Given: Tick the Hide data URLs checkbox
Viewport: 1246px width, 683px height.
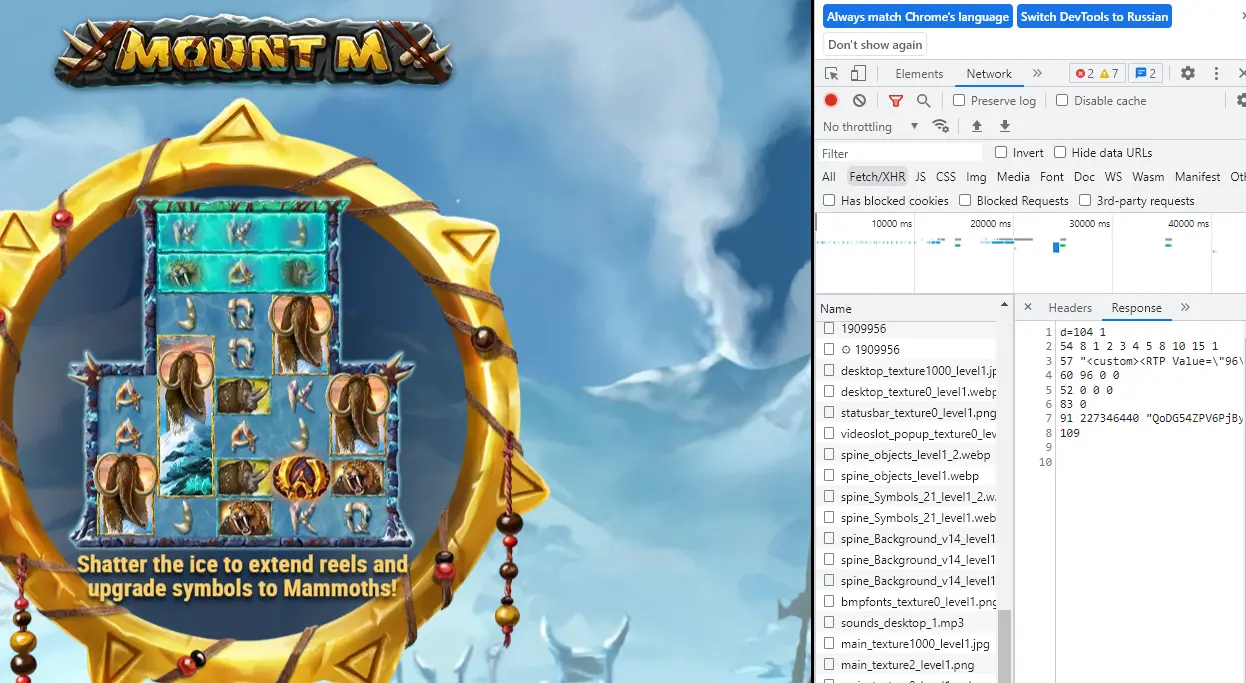Looking at the screenshot, I should coord(1060,152).
